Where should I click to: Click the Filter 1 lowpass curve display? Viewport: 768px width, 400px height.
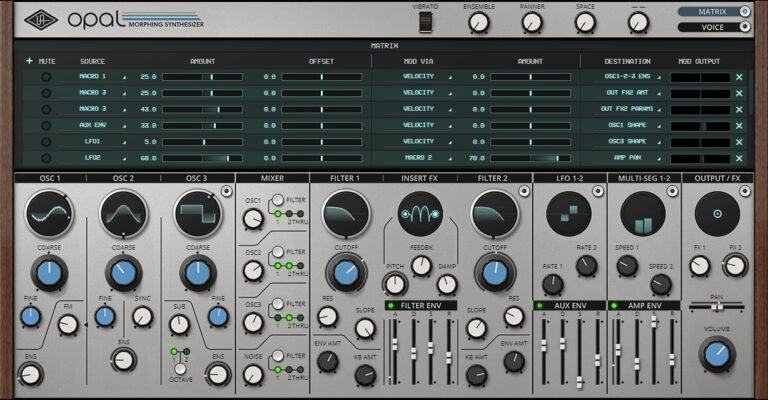click(346, 214)
